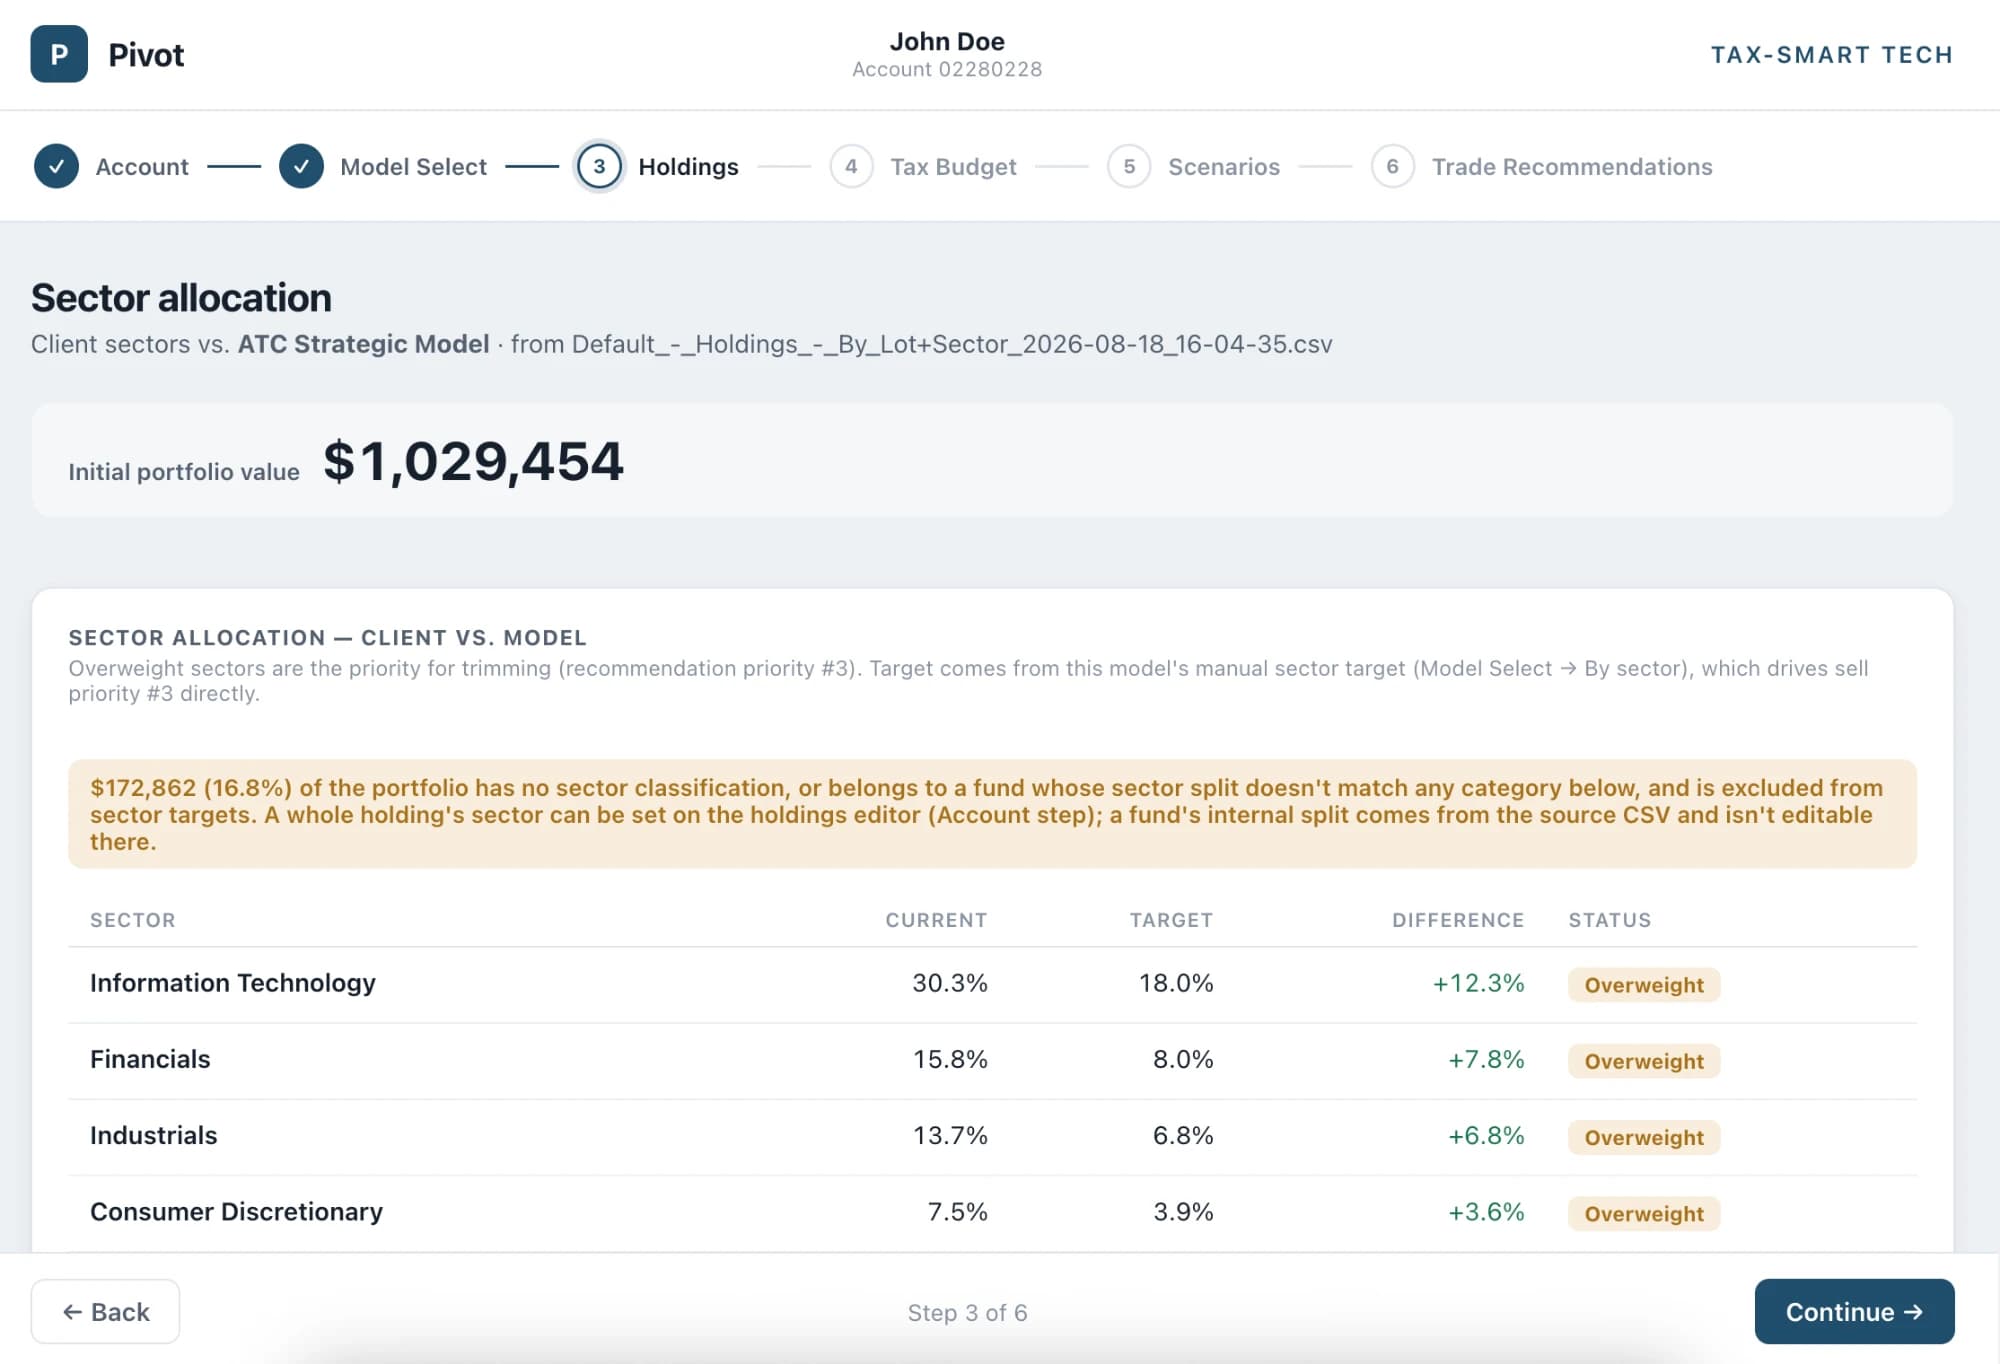Click the +12.3% difference value

pos(1478,983)
